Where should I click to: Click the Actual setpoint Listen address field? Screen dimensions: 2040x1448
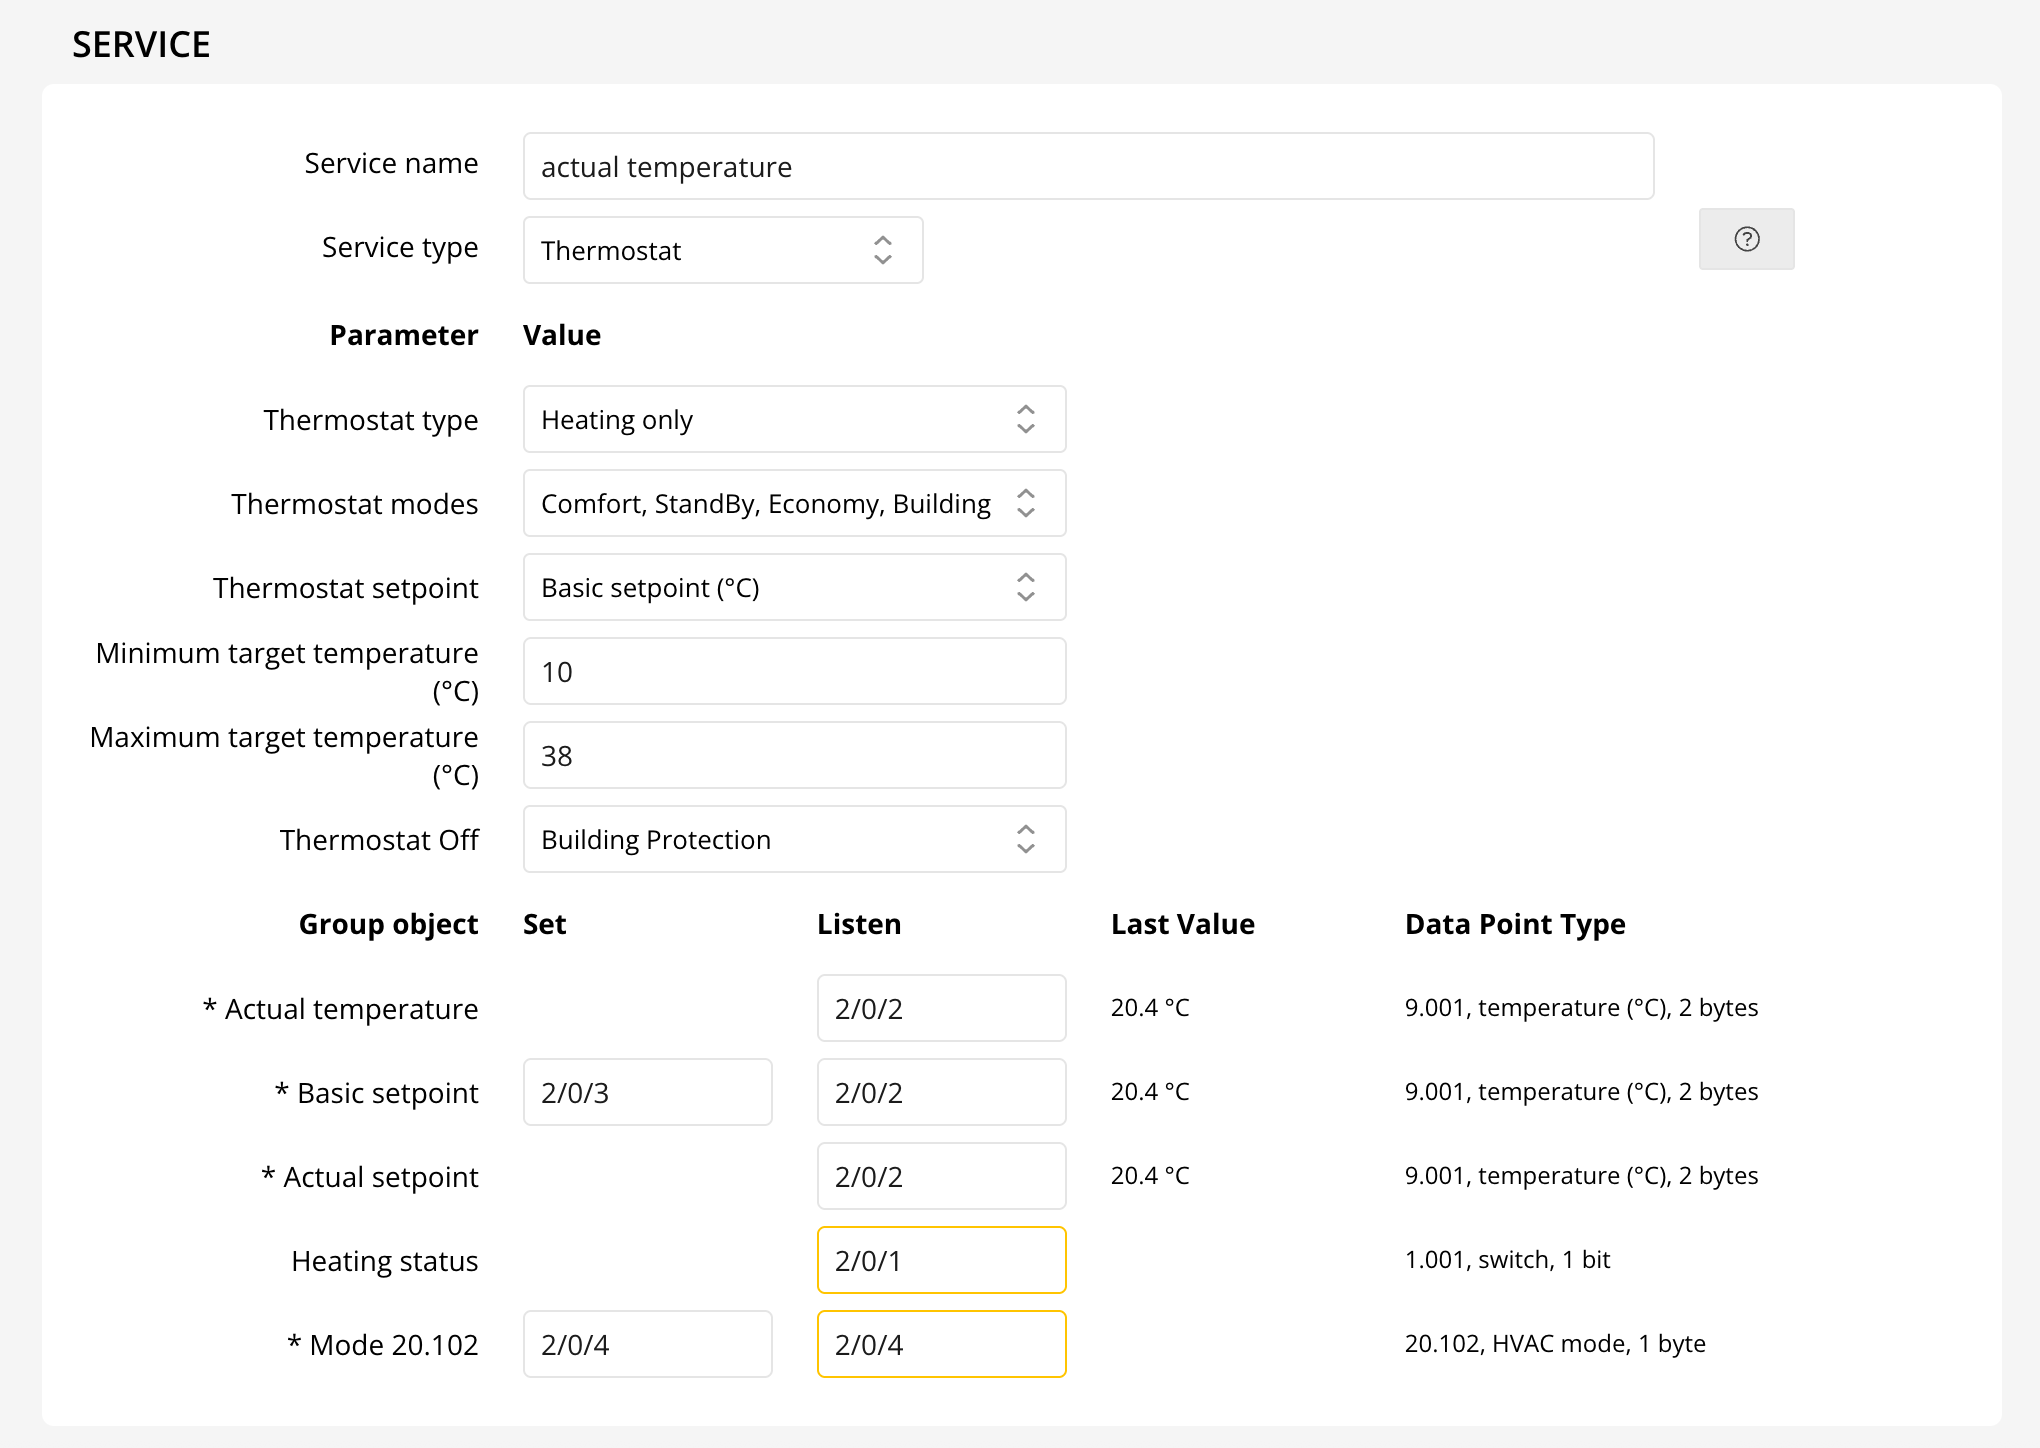940,1176
